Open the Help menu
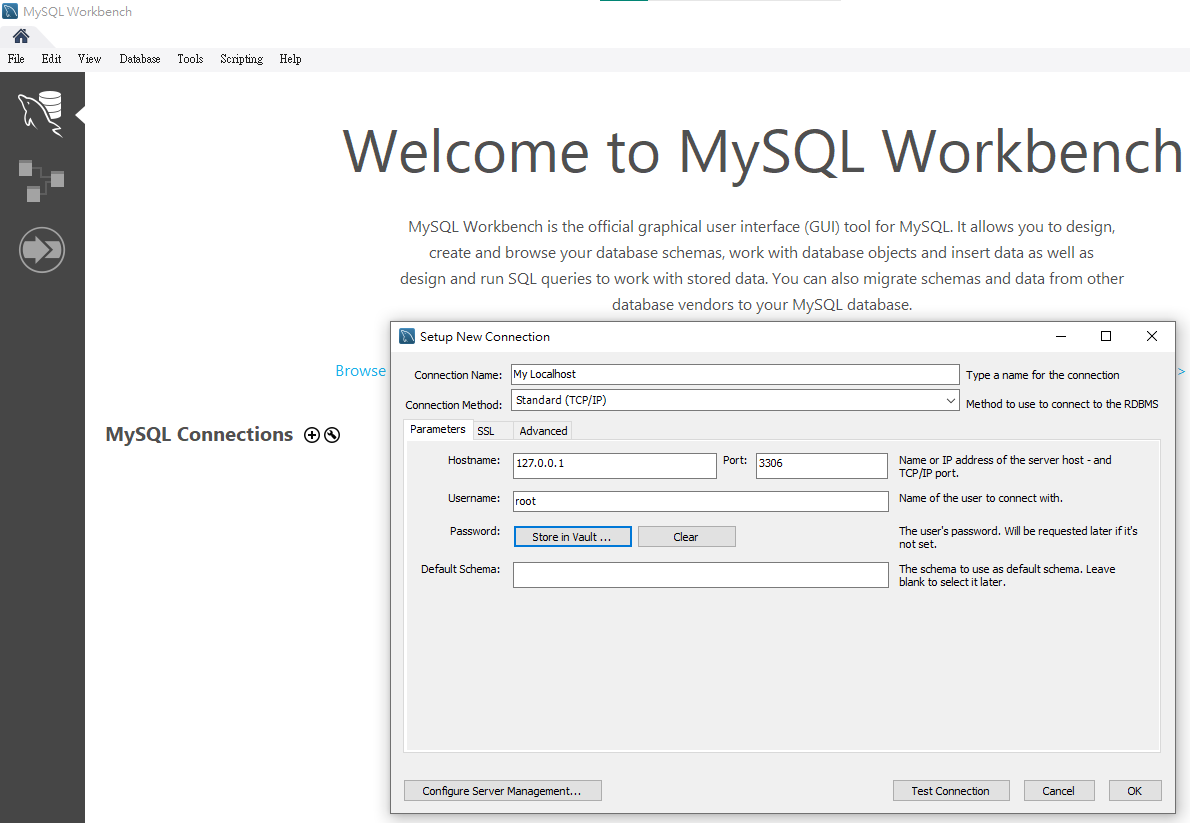1190x823 pixels. tap(290, 59)
